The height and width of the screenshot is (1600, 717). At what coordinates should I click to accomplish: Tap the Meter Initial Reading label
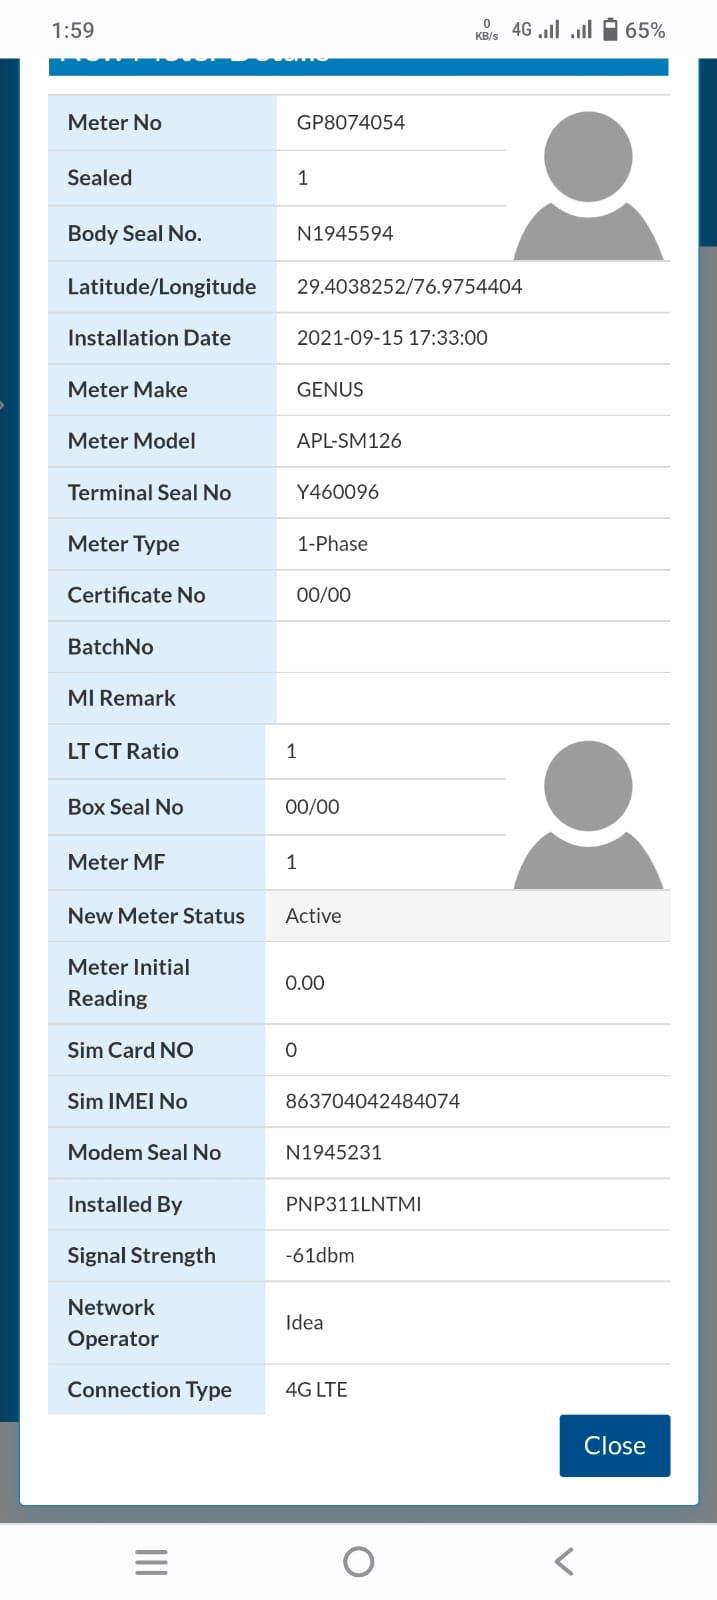click(128, 982)
